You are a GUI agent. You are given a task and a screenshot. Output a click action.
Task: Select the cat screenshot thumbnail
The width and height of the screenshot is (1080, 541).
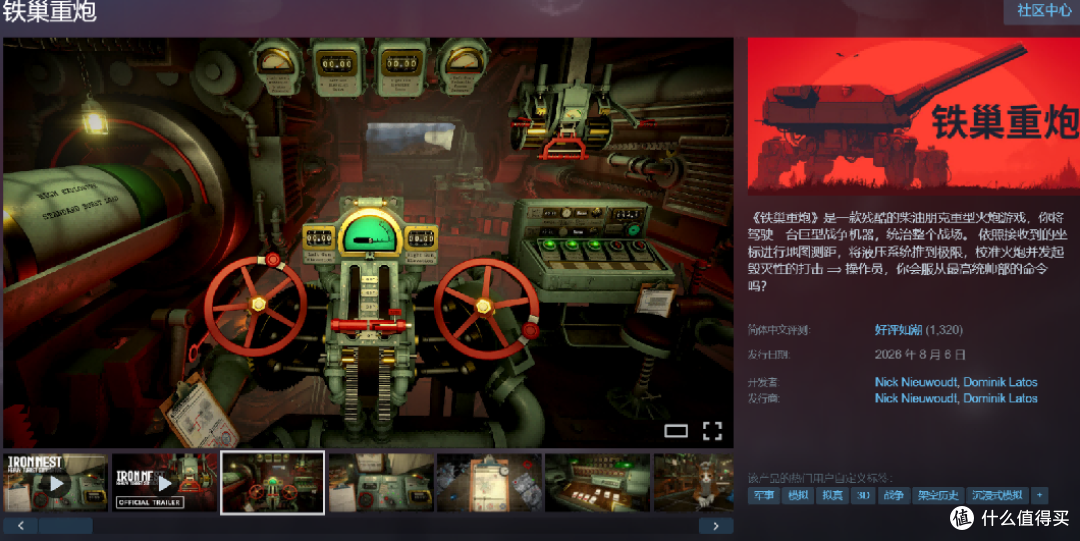click(x=694, y=482)
